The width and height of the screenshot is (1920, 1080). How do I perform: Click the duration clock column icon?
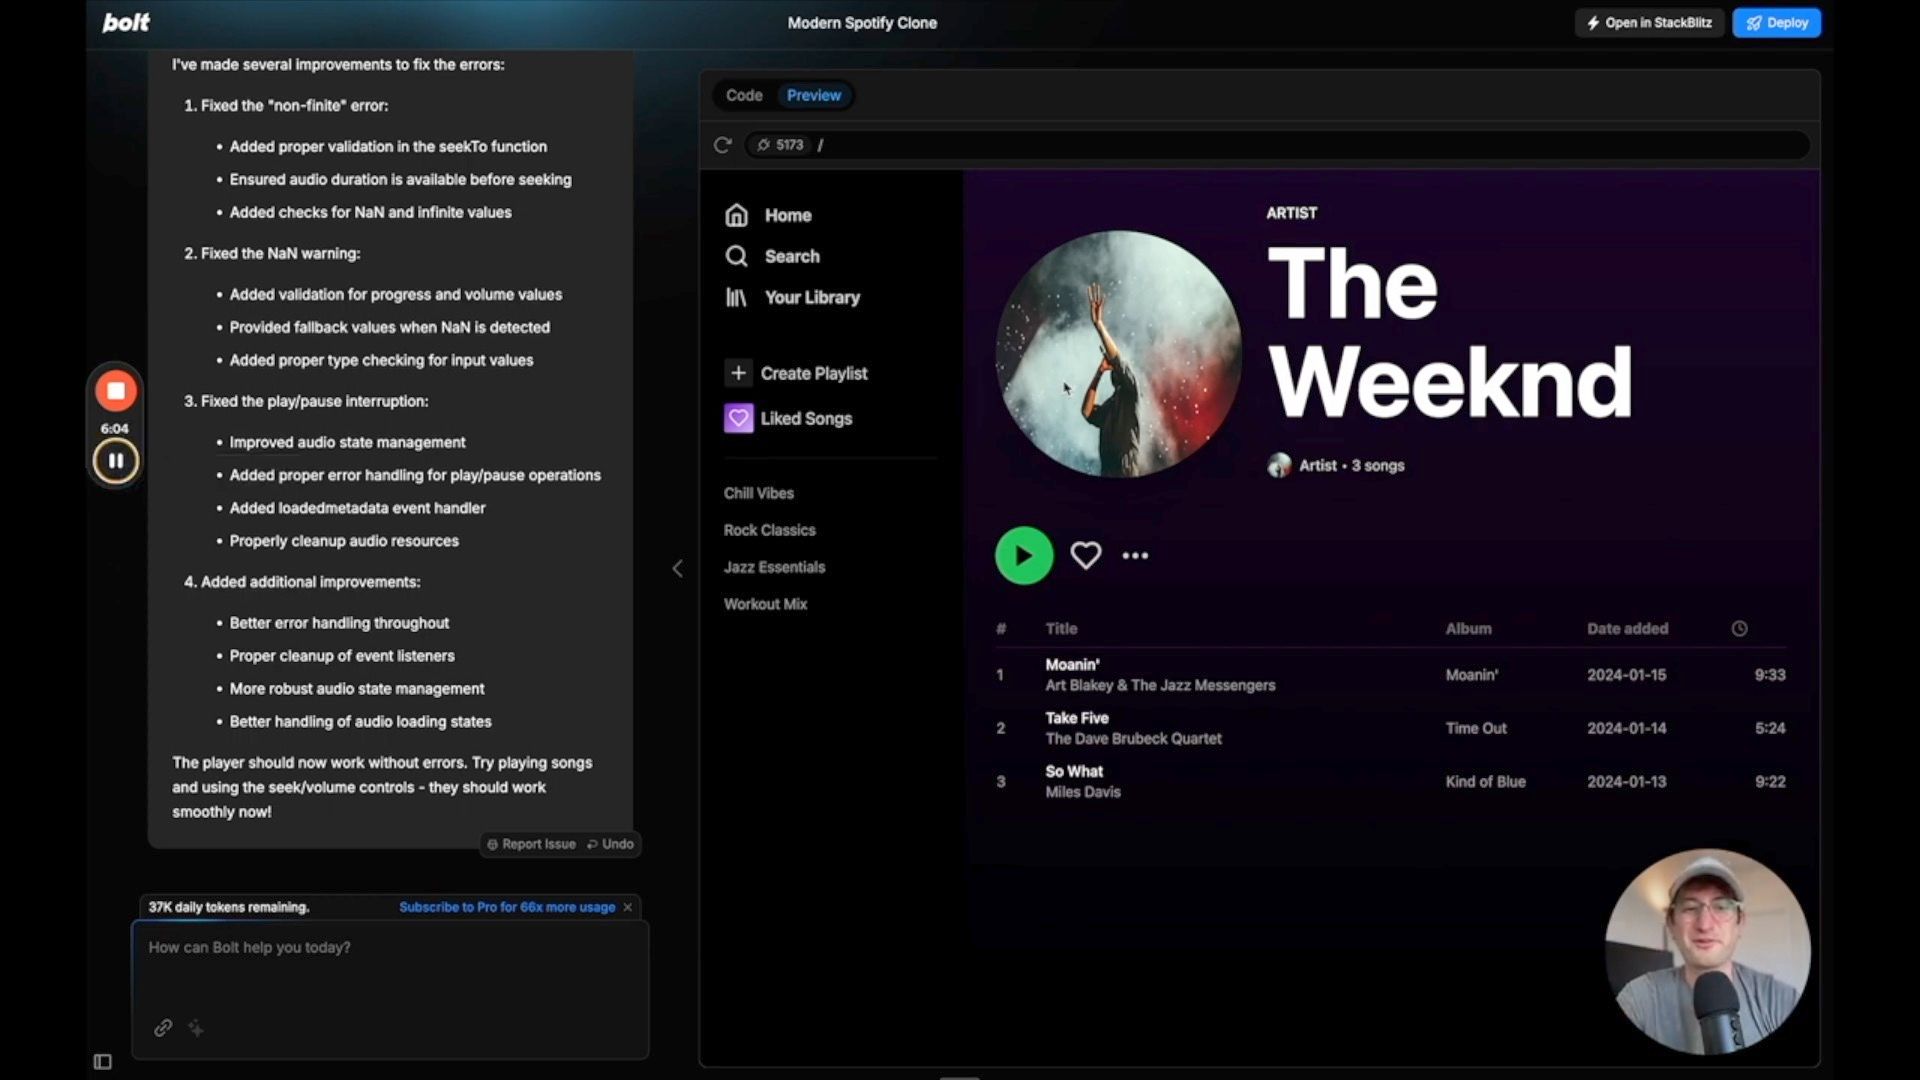(1740, 628)
